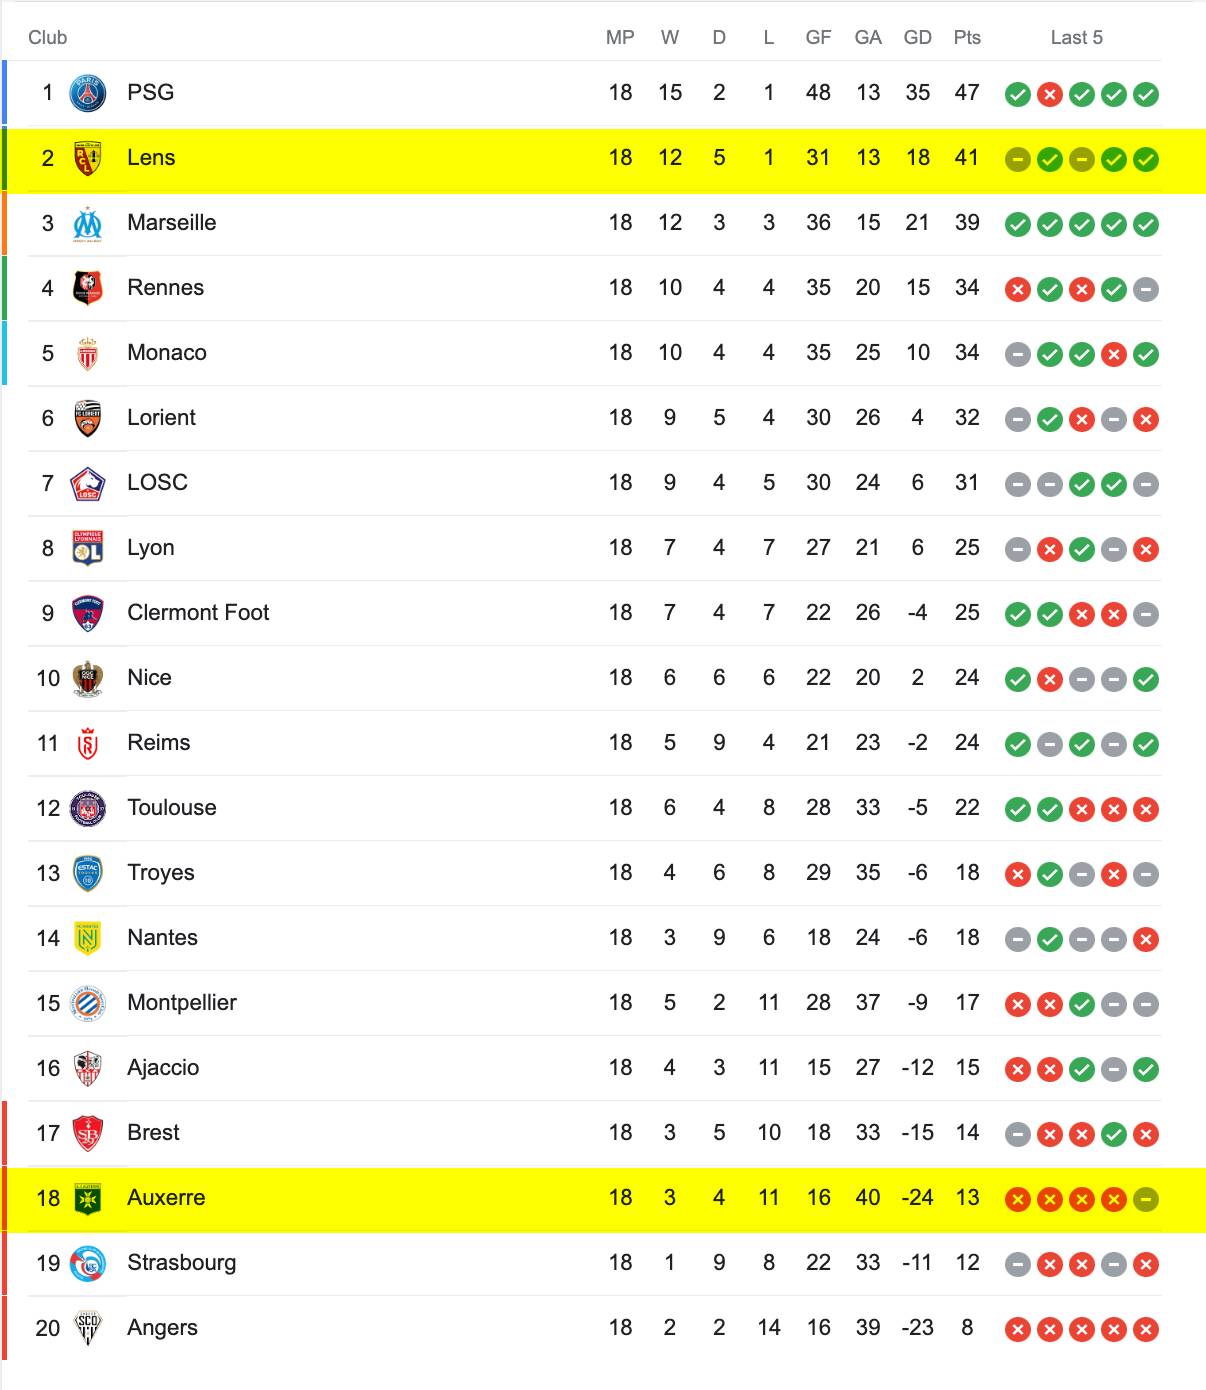1206x1390 pixels.
Task: Click the Montpellier team name
Action: 182,1003
